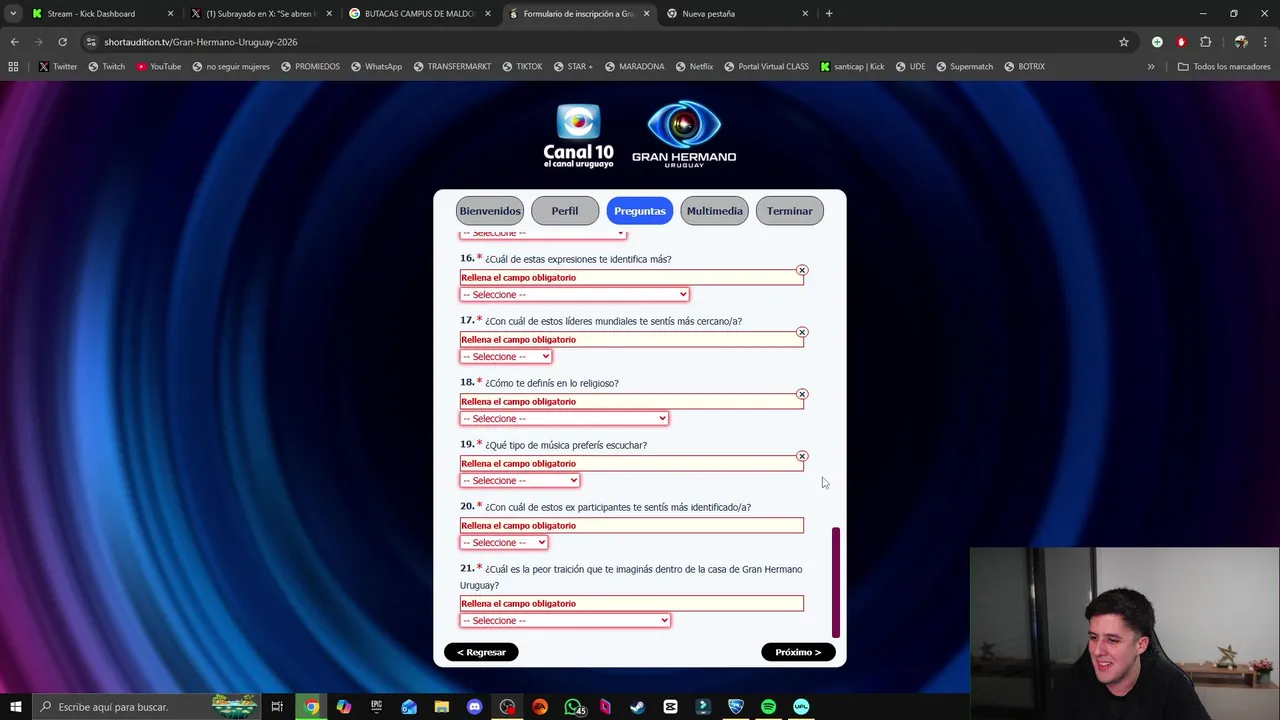Go back to the previous page
This screenshot has height=720, width=1280.
[14, 42]
